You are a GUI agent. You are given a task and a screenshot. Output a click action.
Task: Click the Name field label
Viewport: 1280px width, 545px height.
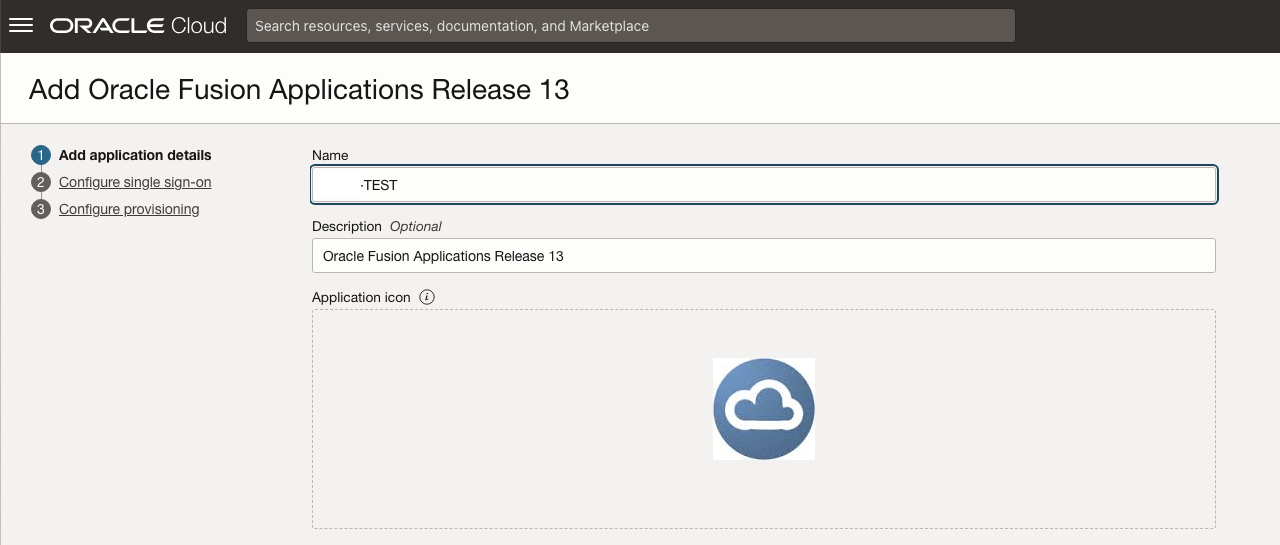pyautogui.click(x=330, y=155)
